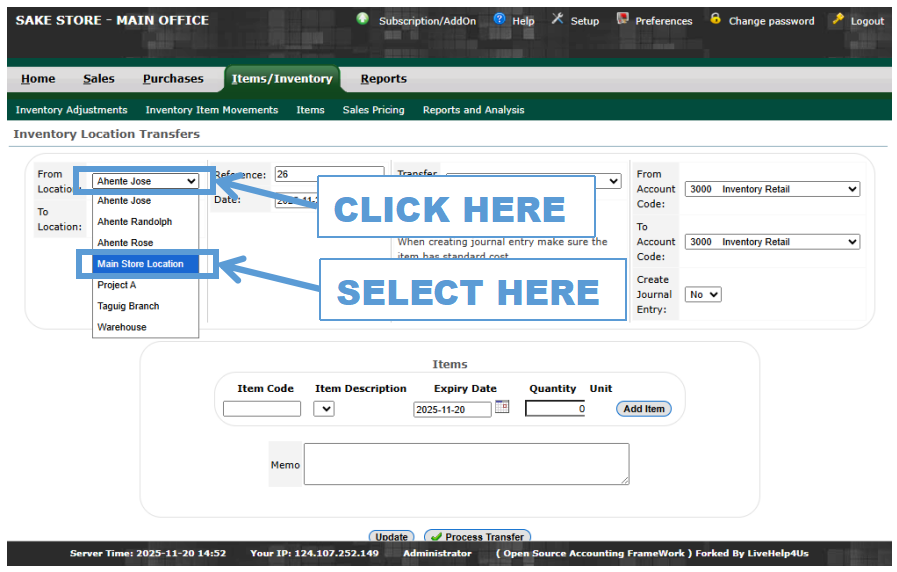Switch to the Purchases tab

(x=173, y=79)
